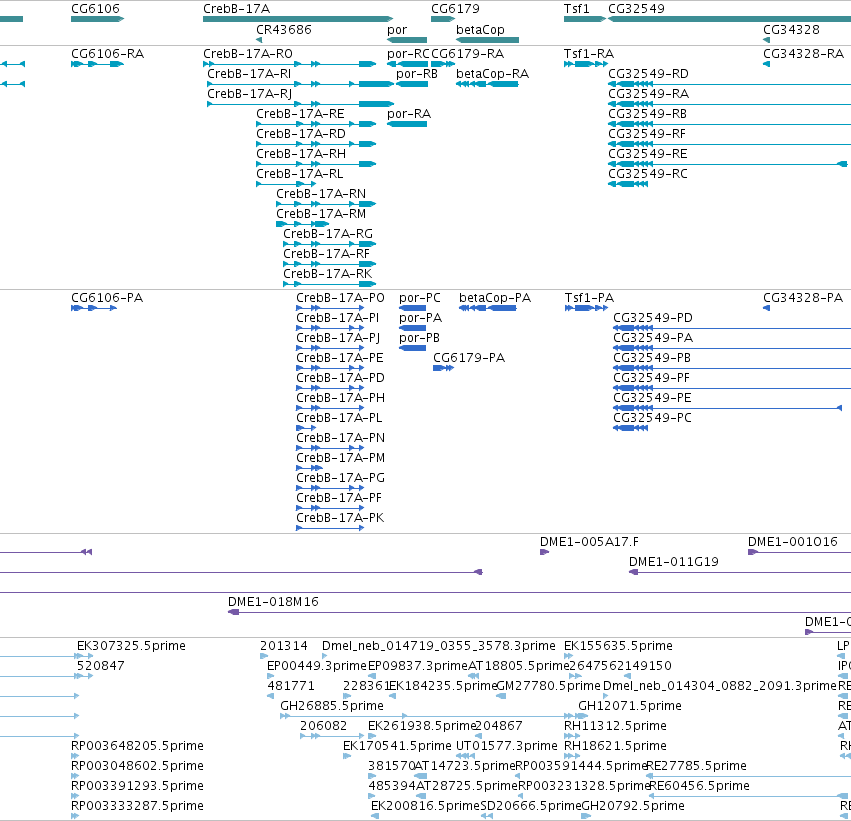Select transcript por-RB
Screen dimensions: 851x821
412,84
